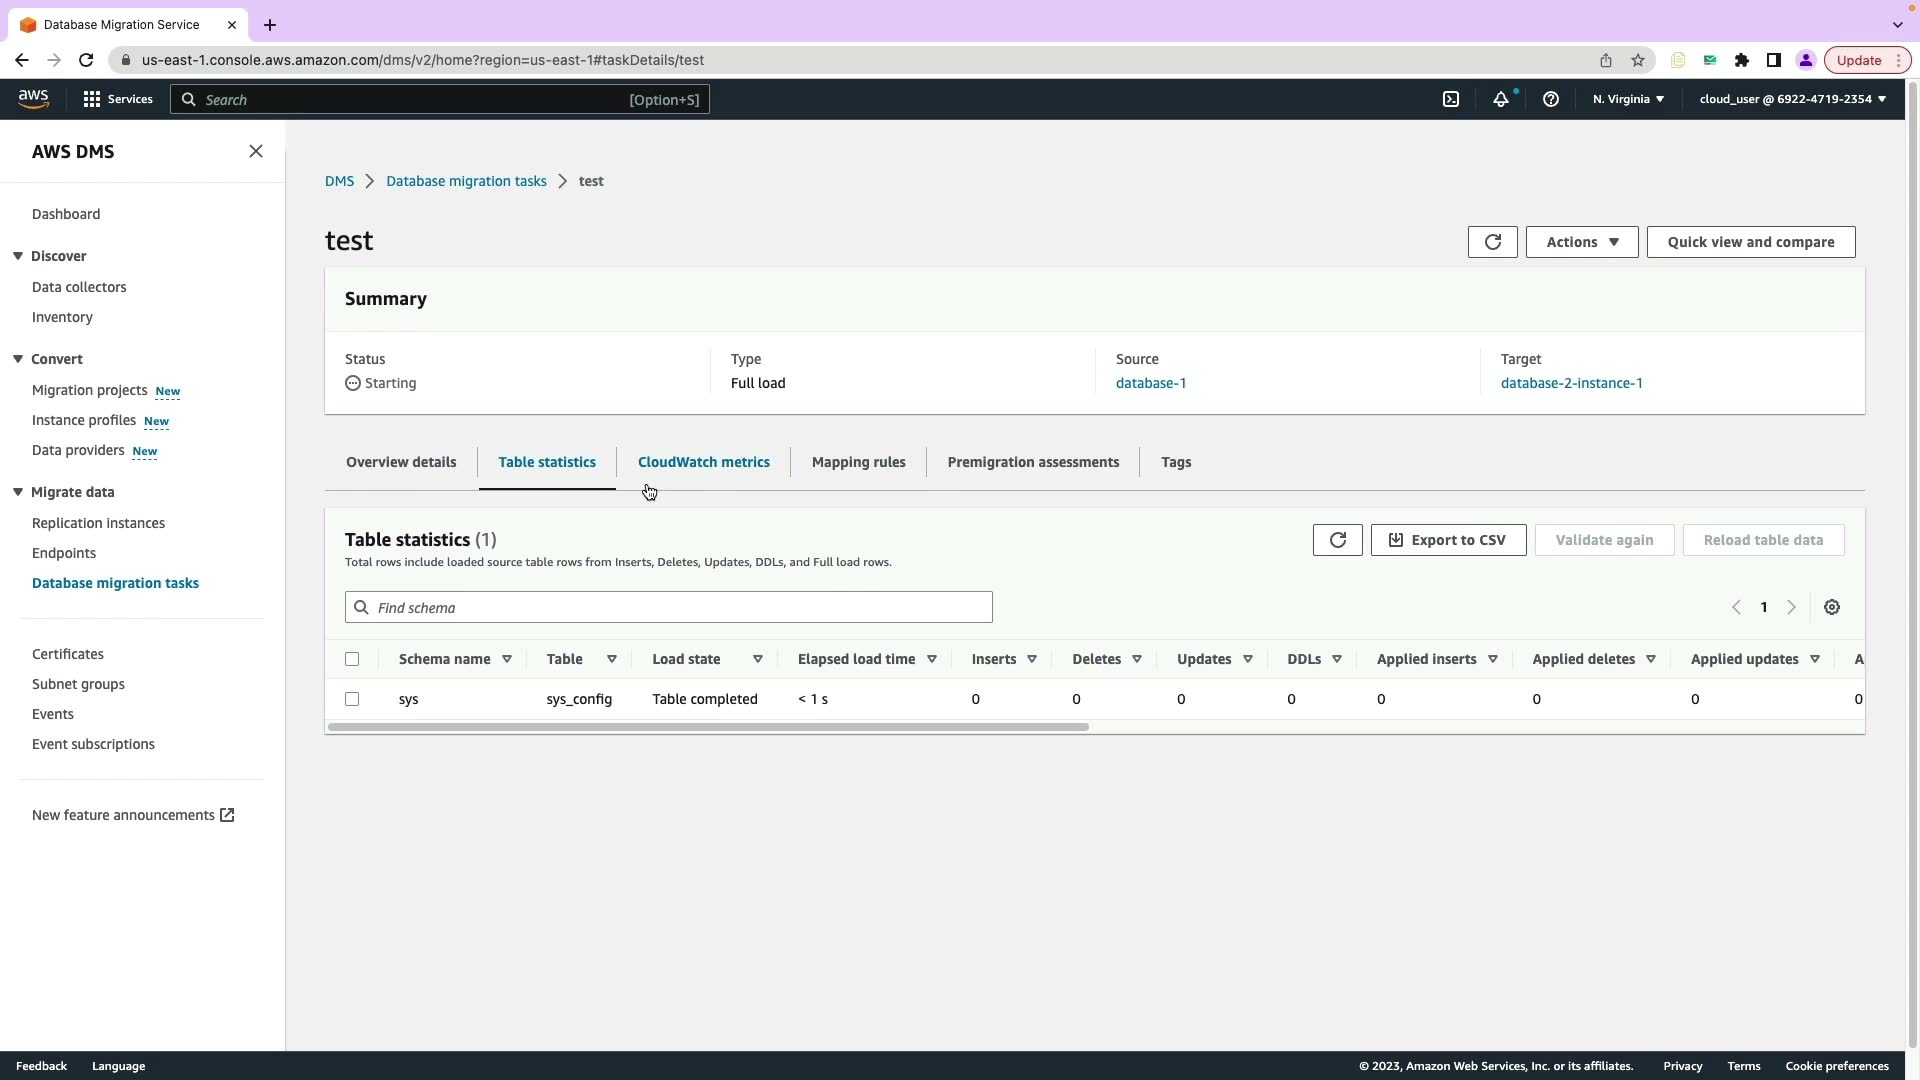
Task: Close the AWS DMS sidebar
Action: coord(256,151)
